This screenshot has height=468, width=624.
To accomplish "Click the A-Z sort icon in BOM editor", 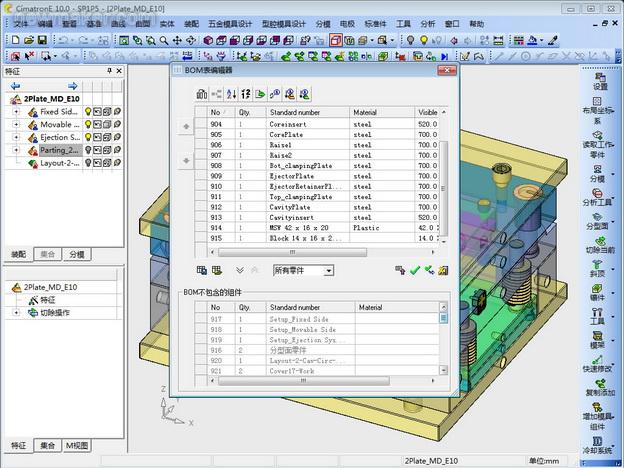I will (x=231, y=94).
